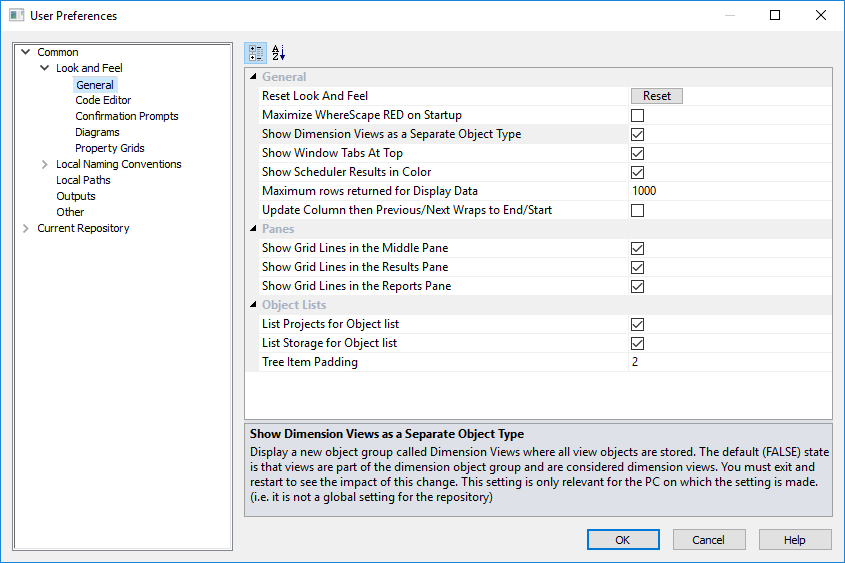845x563 pixels.
Task: Click the Maximum rows value field
Action: click(x=730, y=191)
